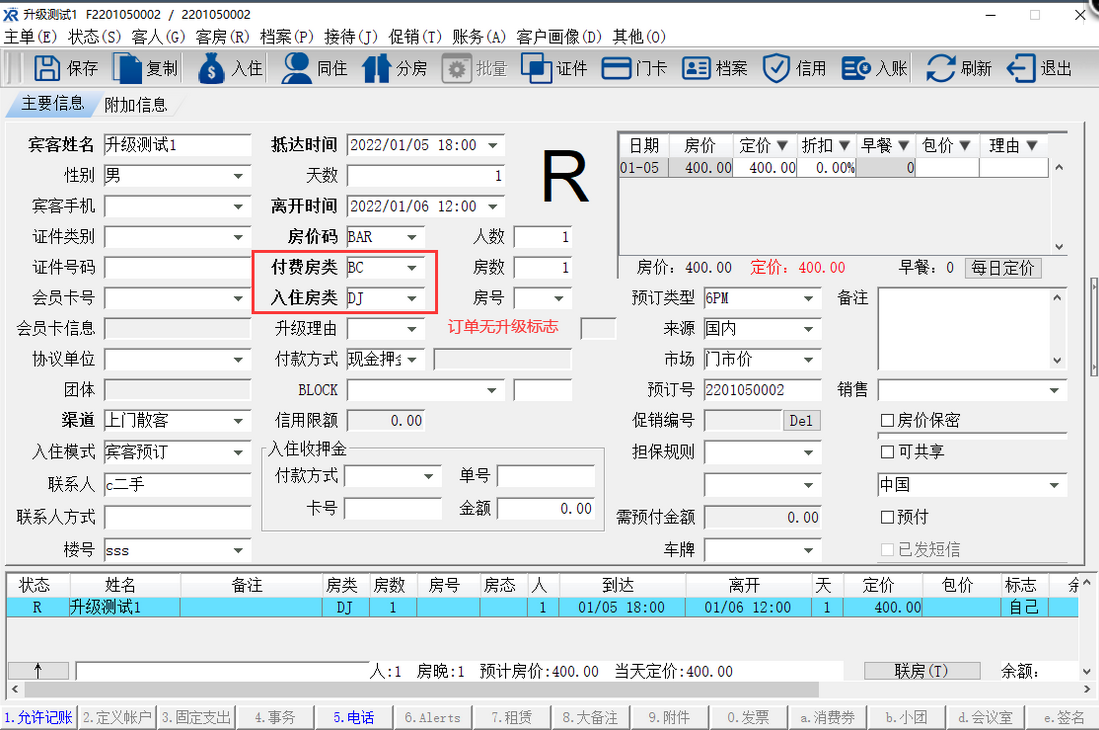Click the 备注 box scrollbar down arrow

tap(1057, 360)
